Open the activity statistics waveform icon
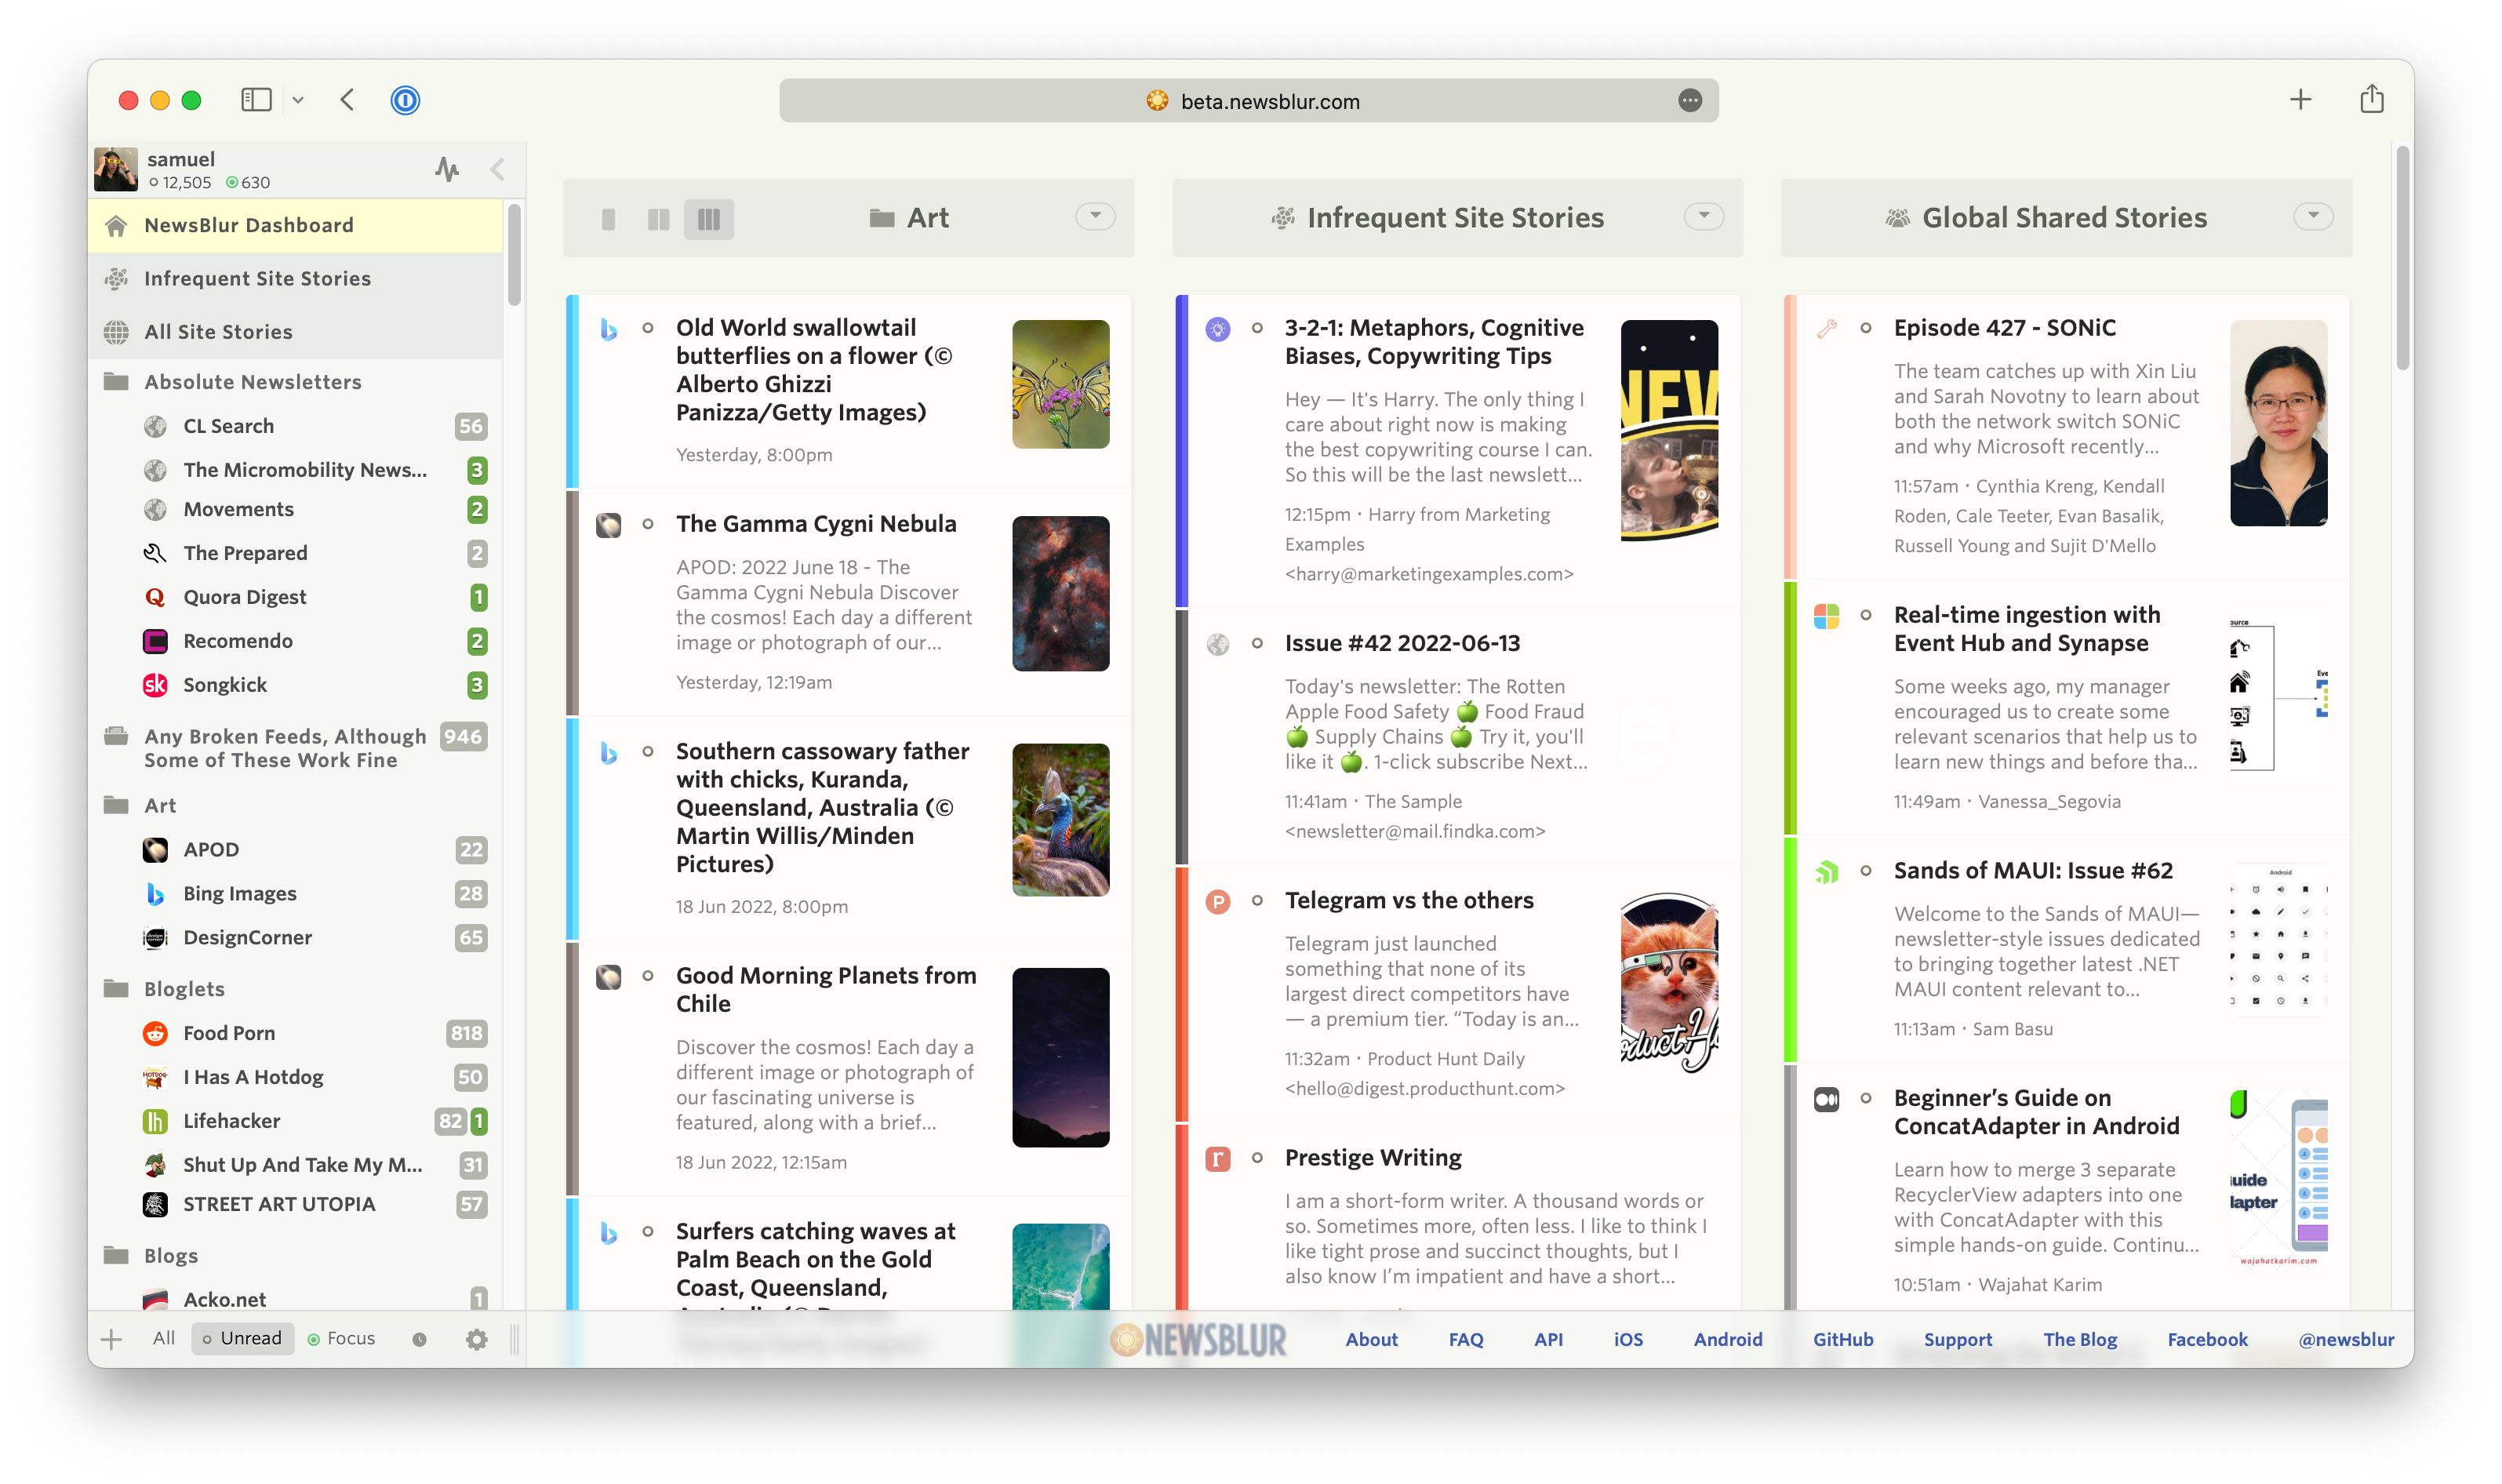 [446, 169]
